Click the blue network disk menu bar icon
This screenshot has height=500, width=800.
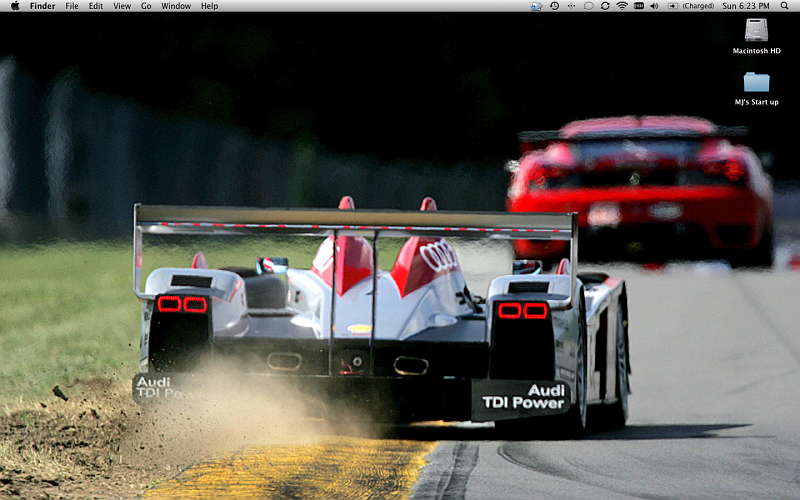[x=536, y=6]
